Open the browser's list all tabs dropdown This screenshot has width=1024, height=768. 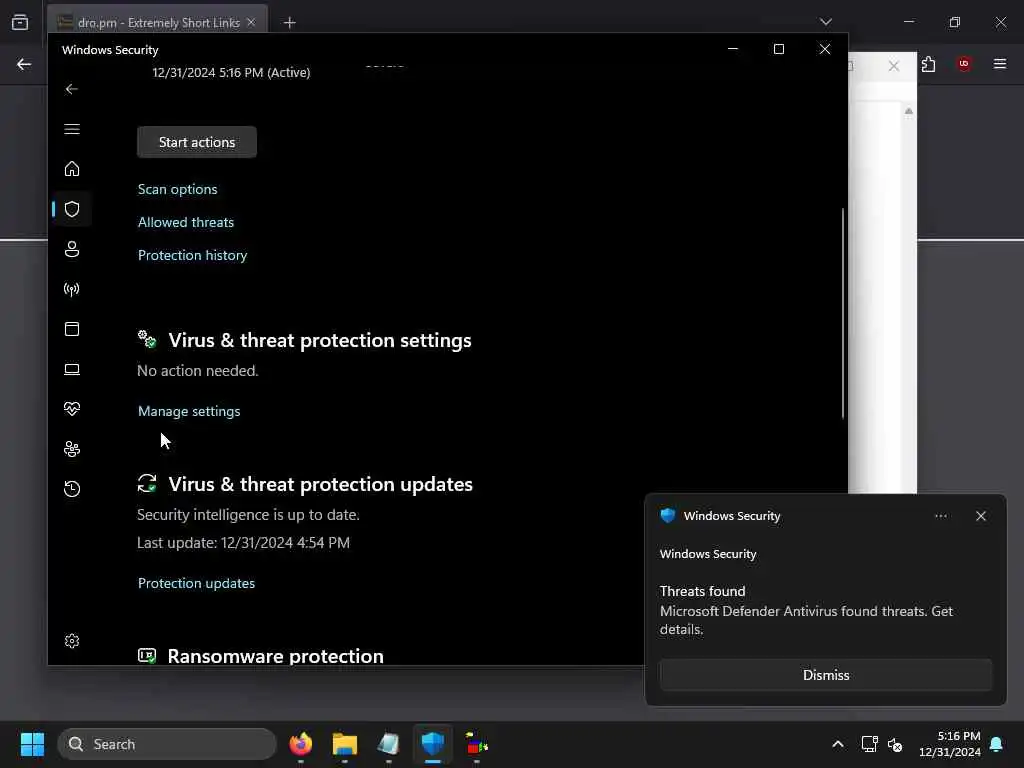coord(825,22)
